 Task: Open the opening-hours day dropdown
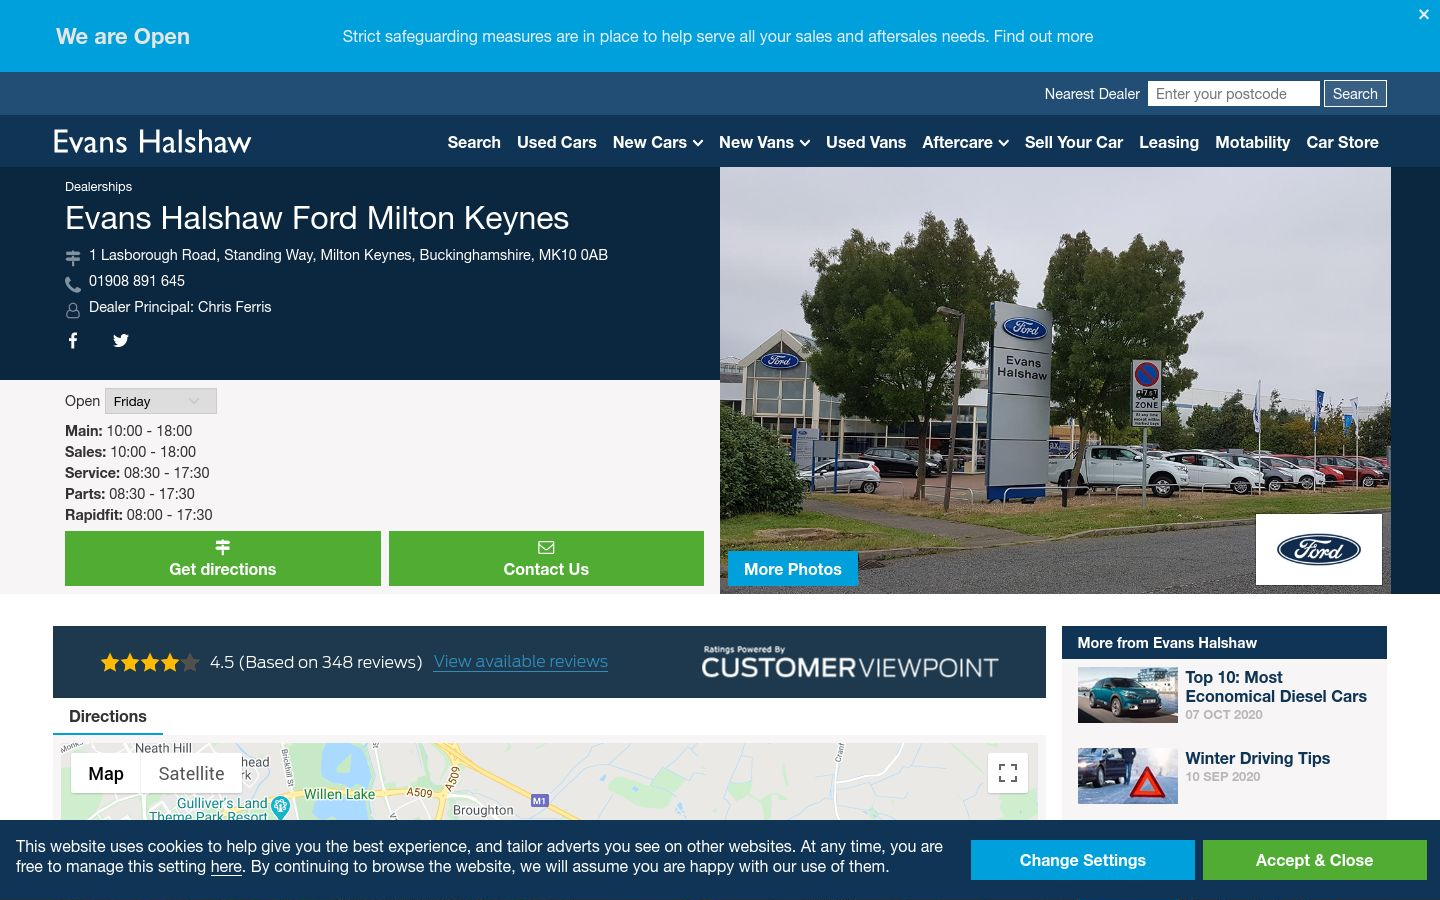click(x=161, y=401)
